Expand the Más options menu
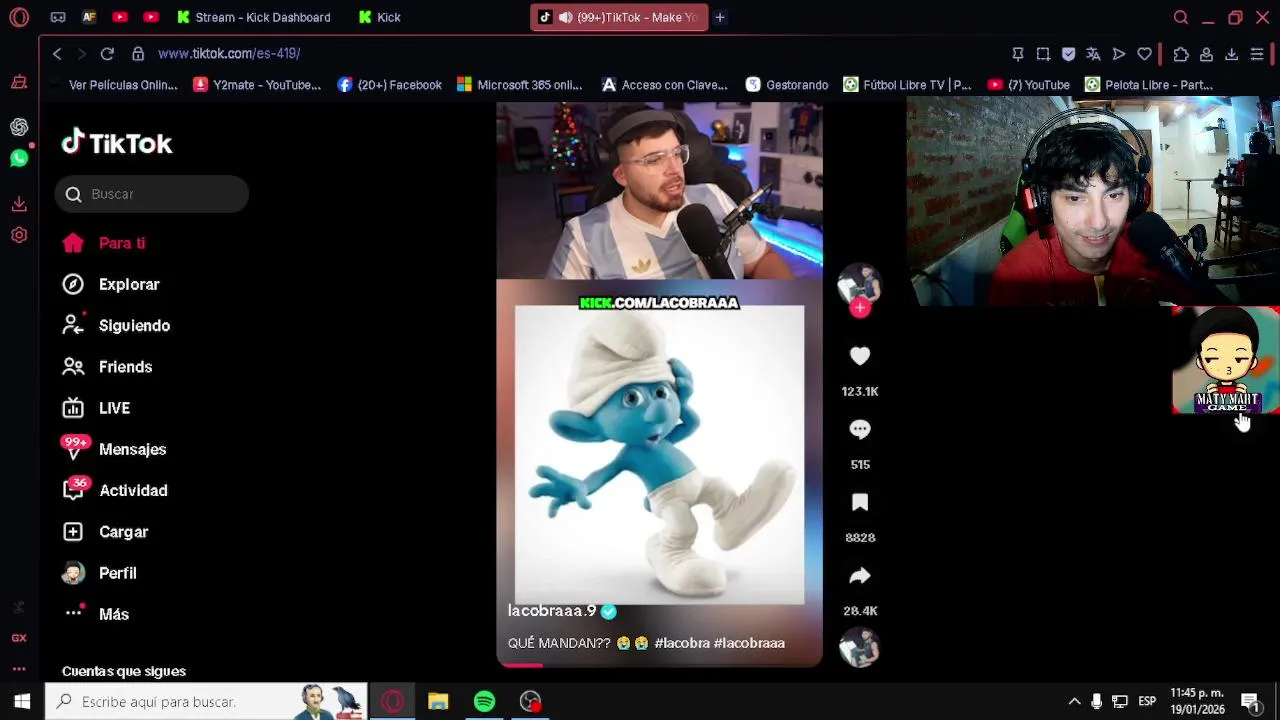1280x720 pixels. (x=95, y=614)
